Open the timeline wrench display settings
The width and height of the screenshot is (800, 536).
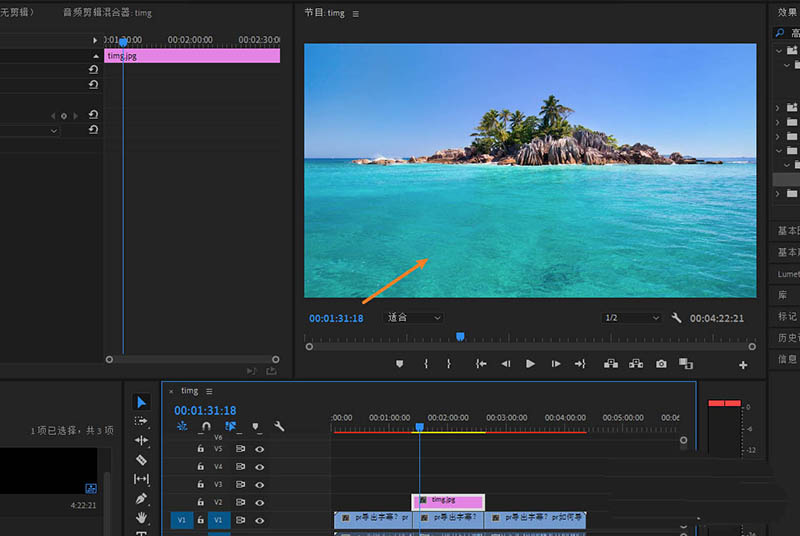[x=279, y=426]
